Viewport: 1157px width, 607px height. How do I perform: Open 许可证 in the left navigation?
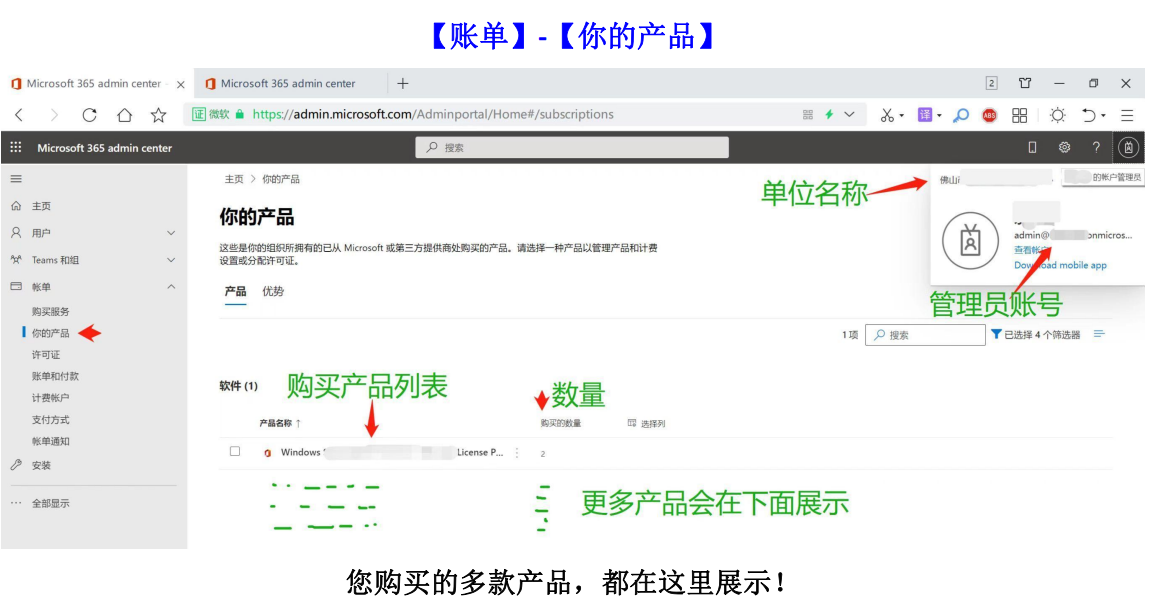[46, 355]
